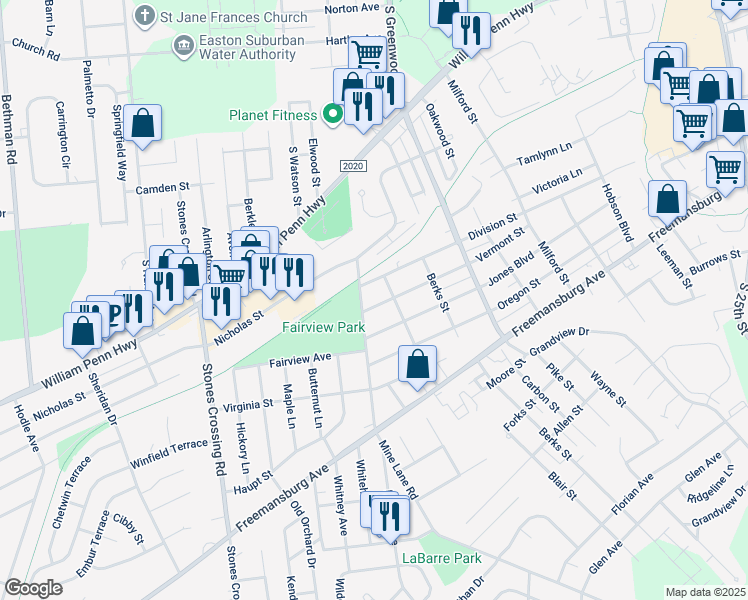
Task: Click the Florian Ave street label
Action: click(633, 494)
